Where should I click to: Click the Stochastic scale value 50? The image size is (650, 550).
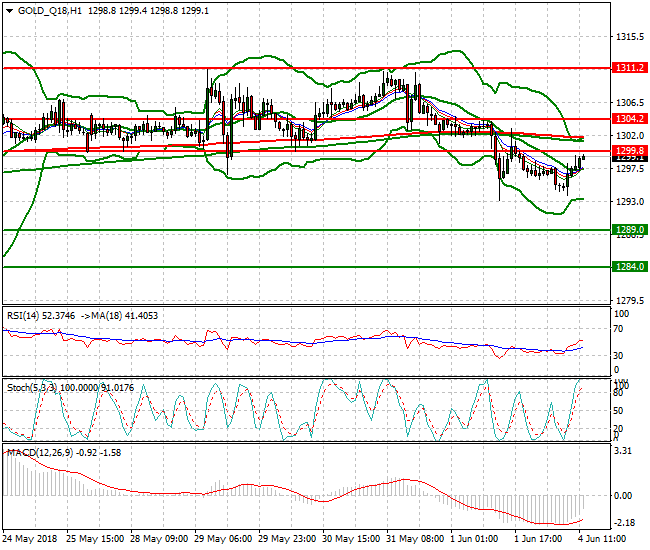pyautogui.click(x=618, y=411)
